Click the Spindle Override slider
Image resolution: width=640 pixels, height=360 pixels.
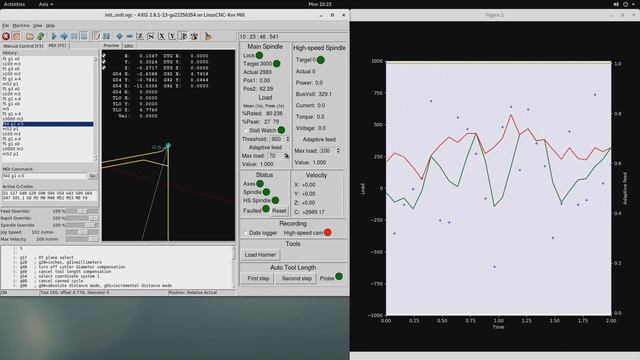[82, 225]
